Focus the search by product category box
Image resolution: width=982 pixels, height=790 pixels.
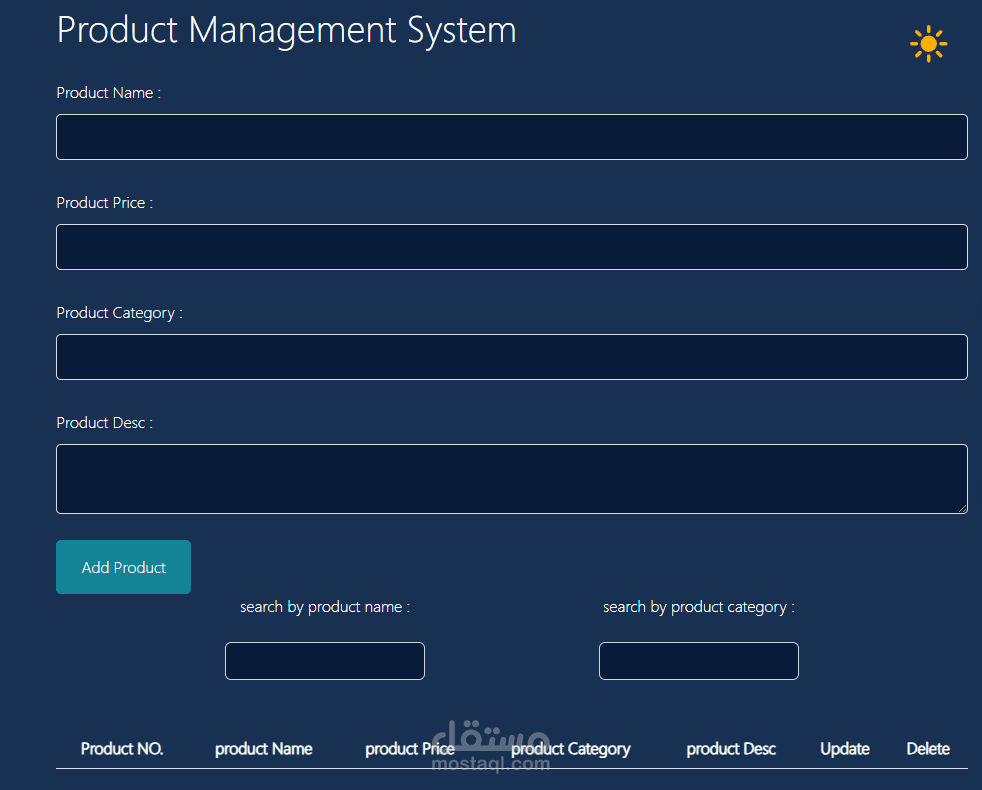point(698,660)
